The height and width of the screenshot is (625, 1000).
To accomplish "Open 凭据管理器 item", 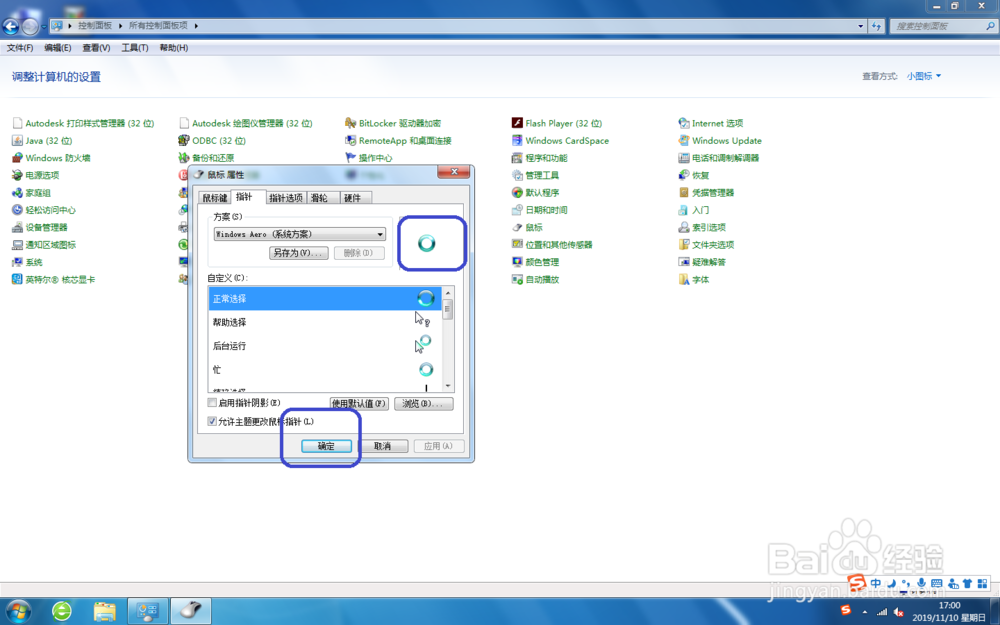I will (x=707, y=193).
